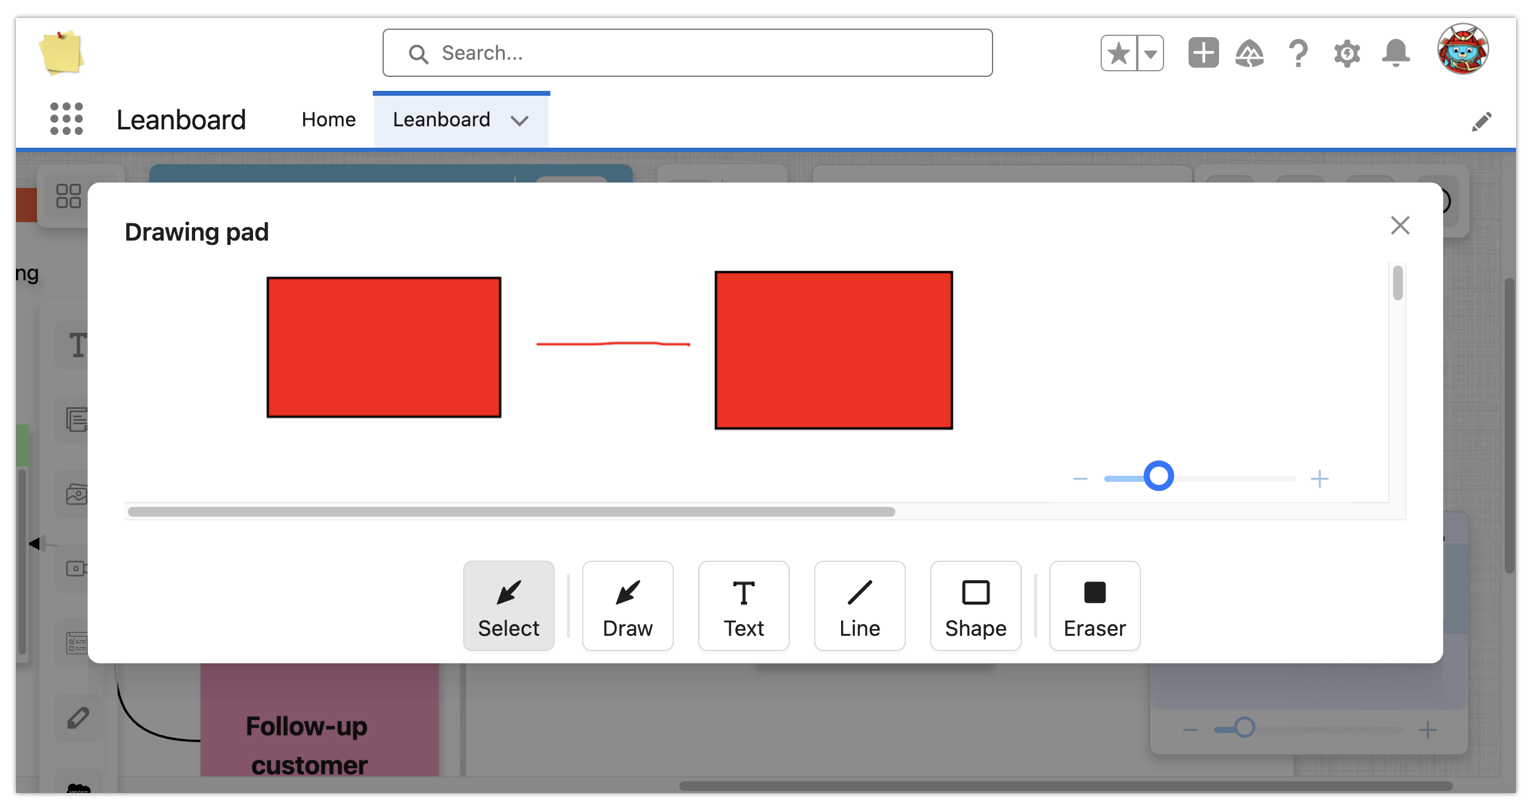The height and width of the screenshot is (810, 1532).
Task: Click the Select tool button
Action: [508, 606]
